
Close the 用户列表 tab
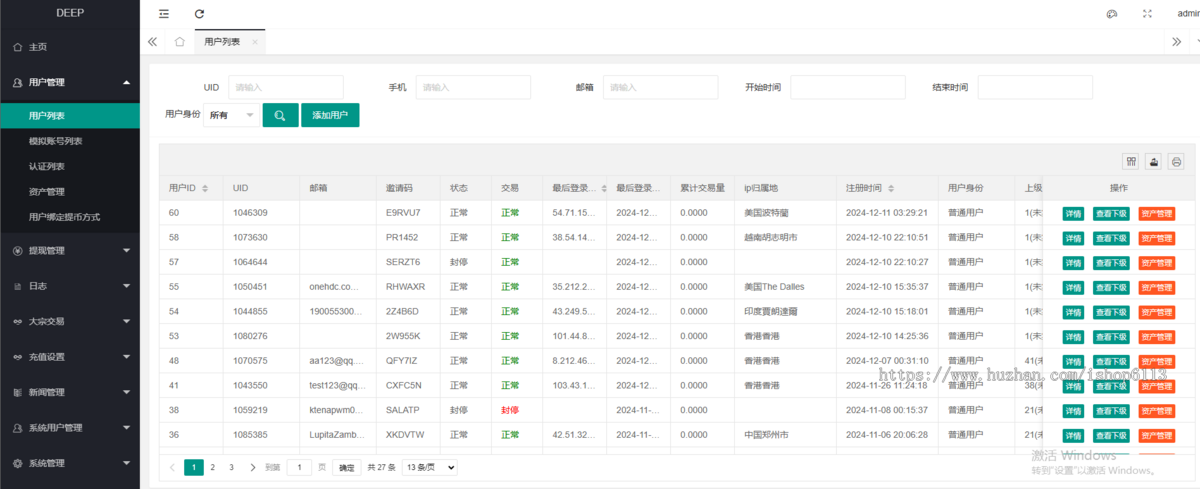click(x=255, y=42)
